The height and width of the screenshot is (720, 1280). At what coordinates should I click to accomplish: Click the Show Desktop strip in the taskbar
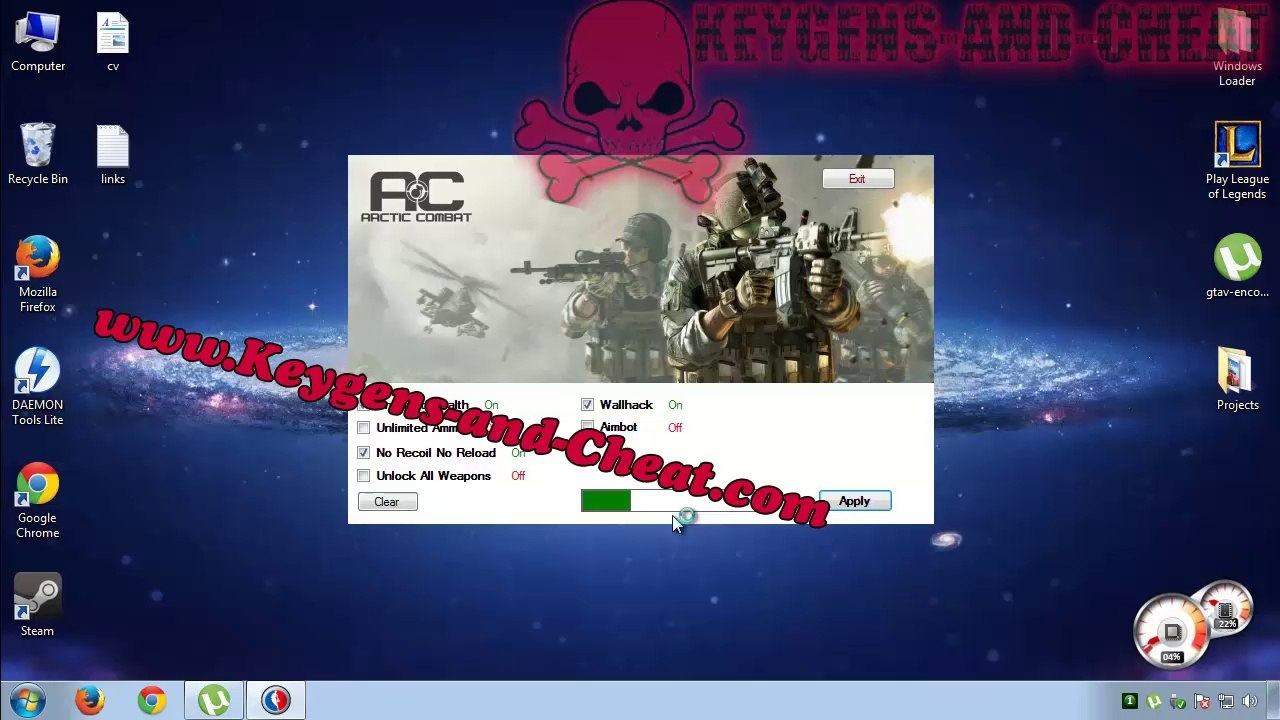coord(1273,700)
